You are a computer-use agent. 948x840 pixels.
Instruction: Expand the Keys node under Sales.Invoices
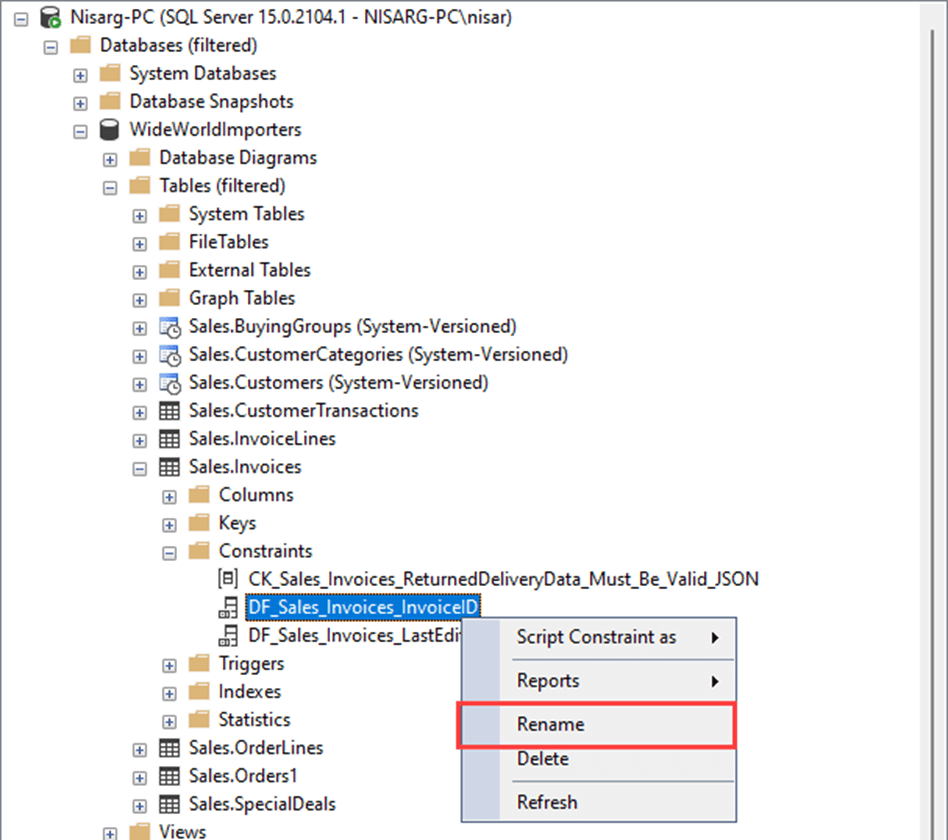(169, 523)
